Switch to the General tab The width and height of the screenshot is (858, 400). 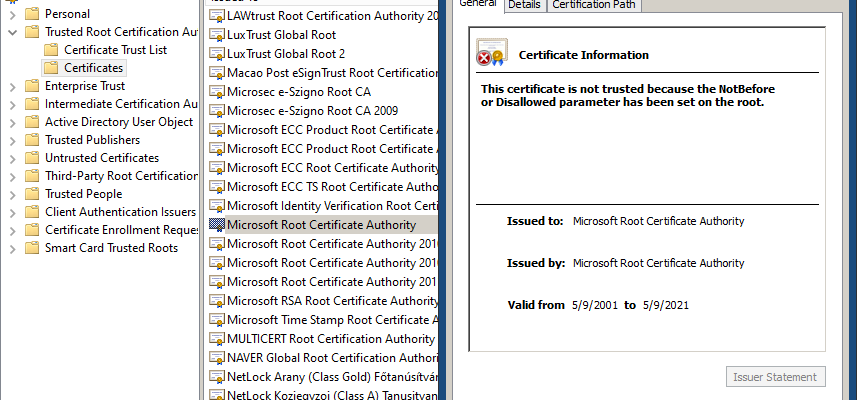pos(478,4)
